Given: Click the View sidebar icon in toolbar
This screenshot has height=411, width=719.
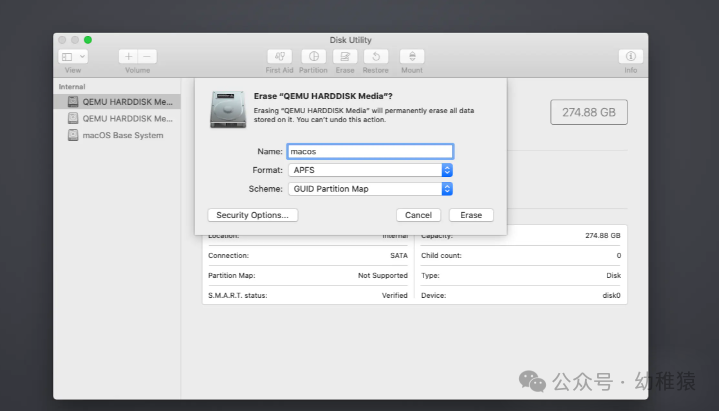Looking at the screenshot, I should (67, 57).
